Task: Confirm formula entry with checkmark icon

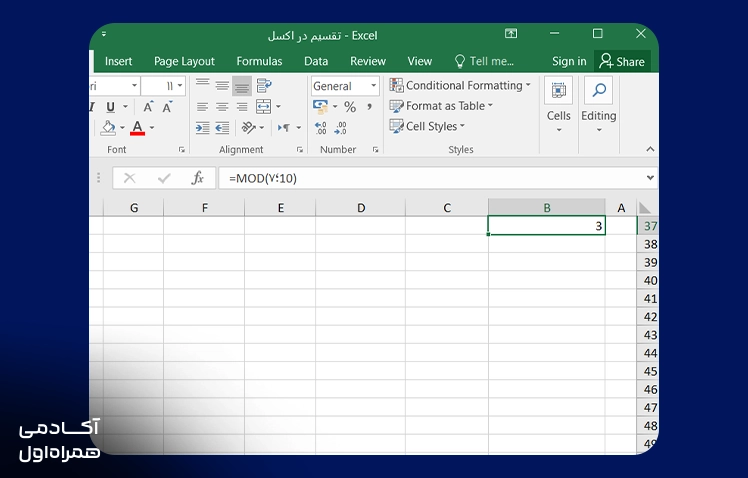Action: (x=164, y=178)
